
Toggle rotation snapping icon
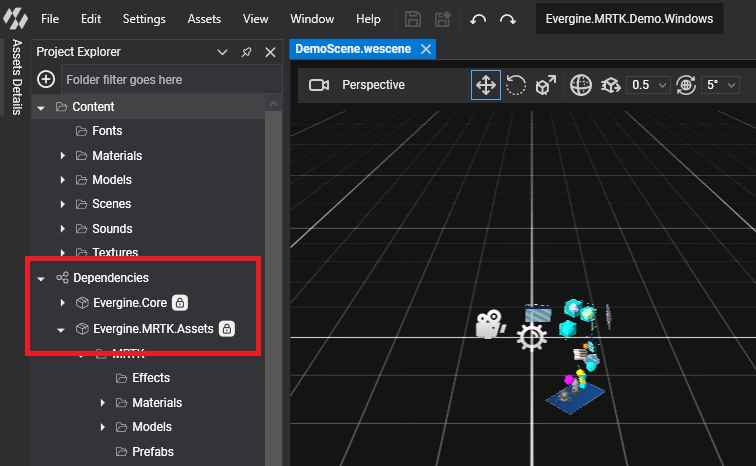click(x=686, y=85)
